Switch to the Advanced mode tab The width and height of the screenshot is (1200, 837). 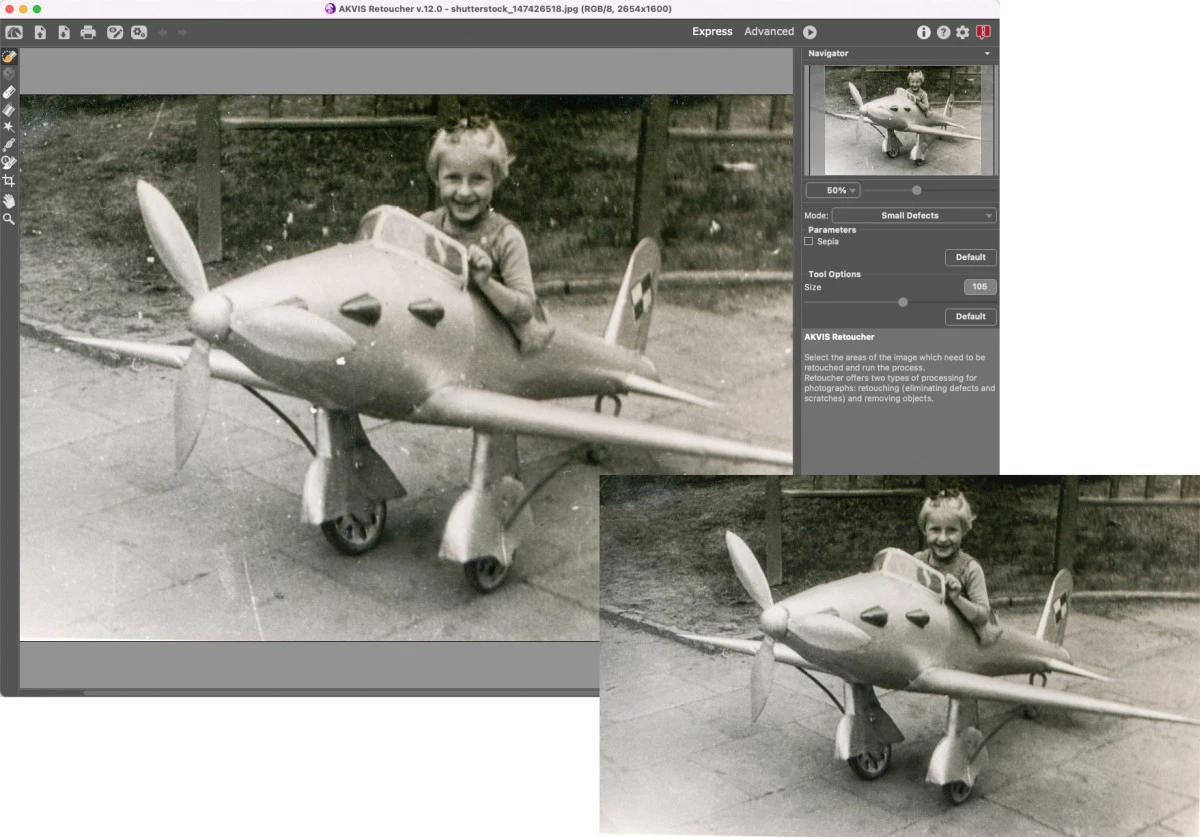tap(768, 32)
